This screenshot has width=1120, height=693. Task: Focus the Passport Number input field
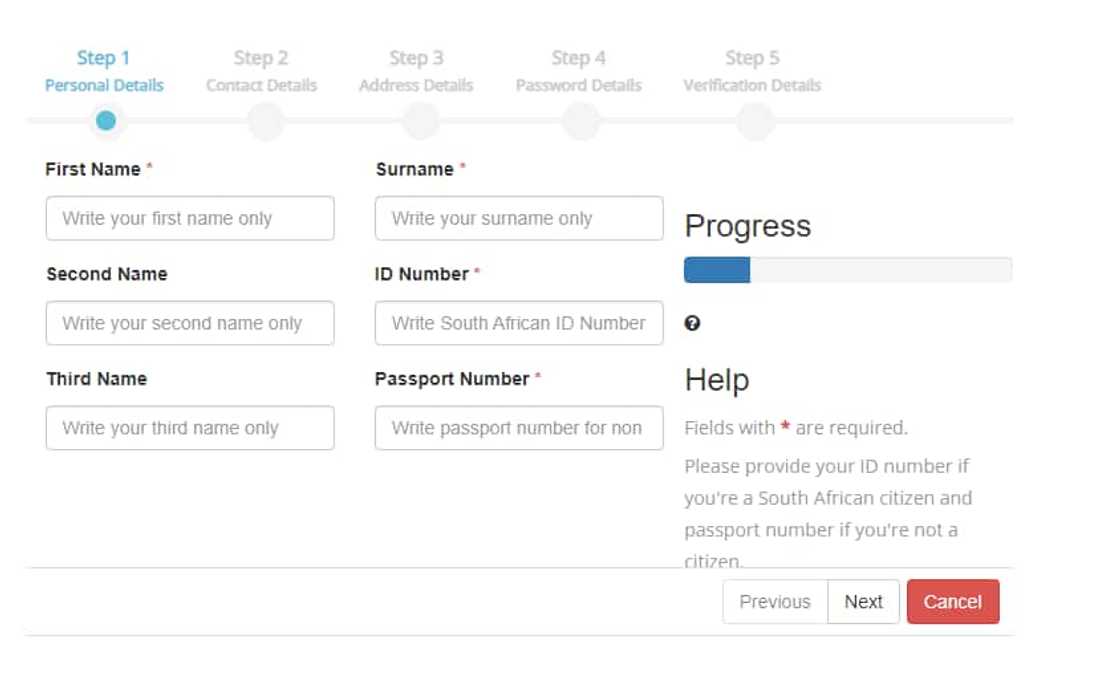pos(518,428)
